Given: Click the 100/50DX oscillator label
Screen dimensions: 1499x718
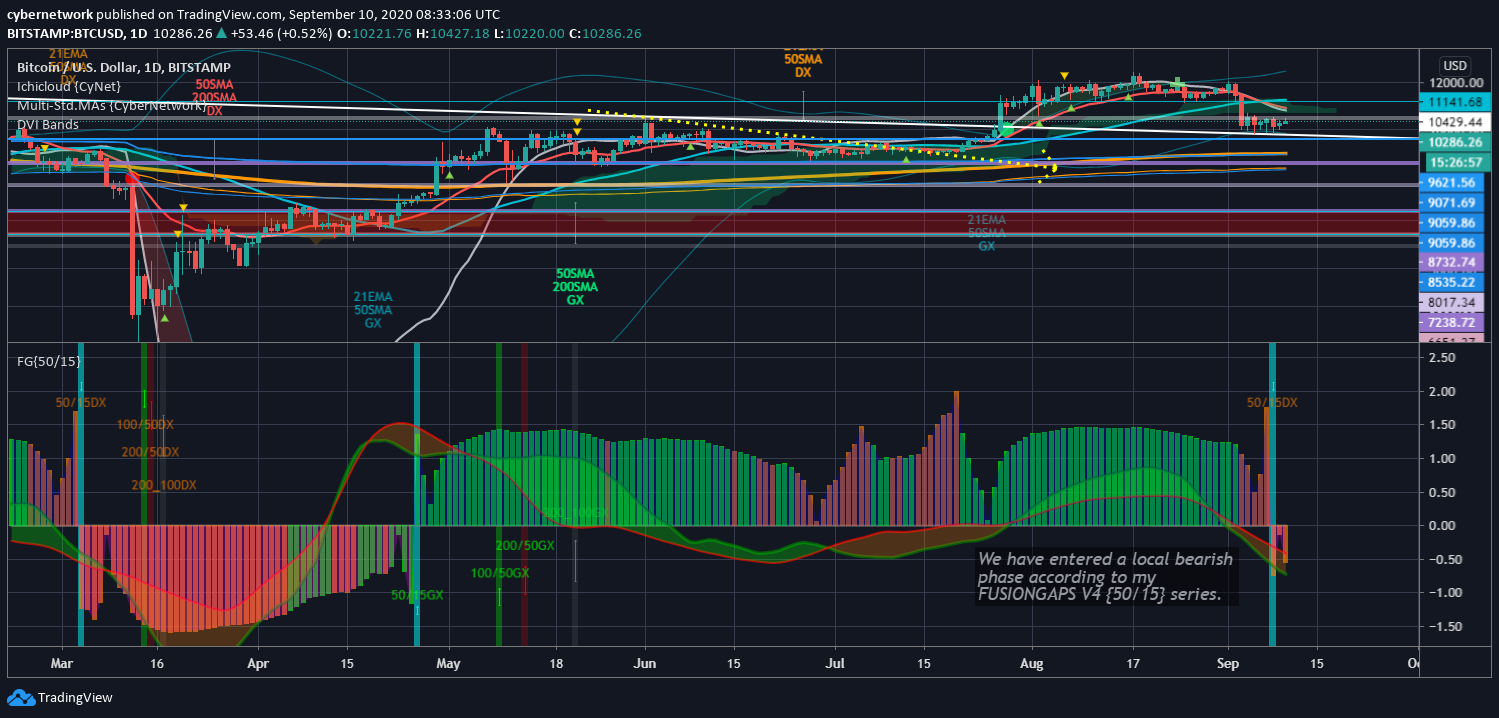Looking at the screenshot, I should coord(145,425).
